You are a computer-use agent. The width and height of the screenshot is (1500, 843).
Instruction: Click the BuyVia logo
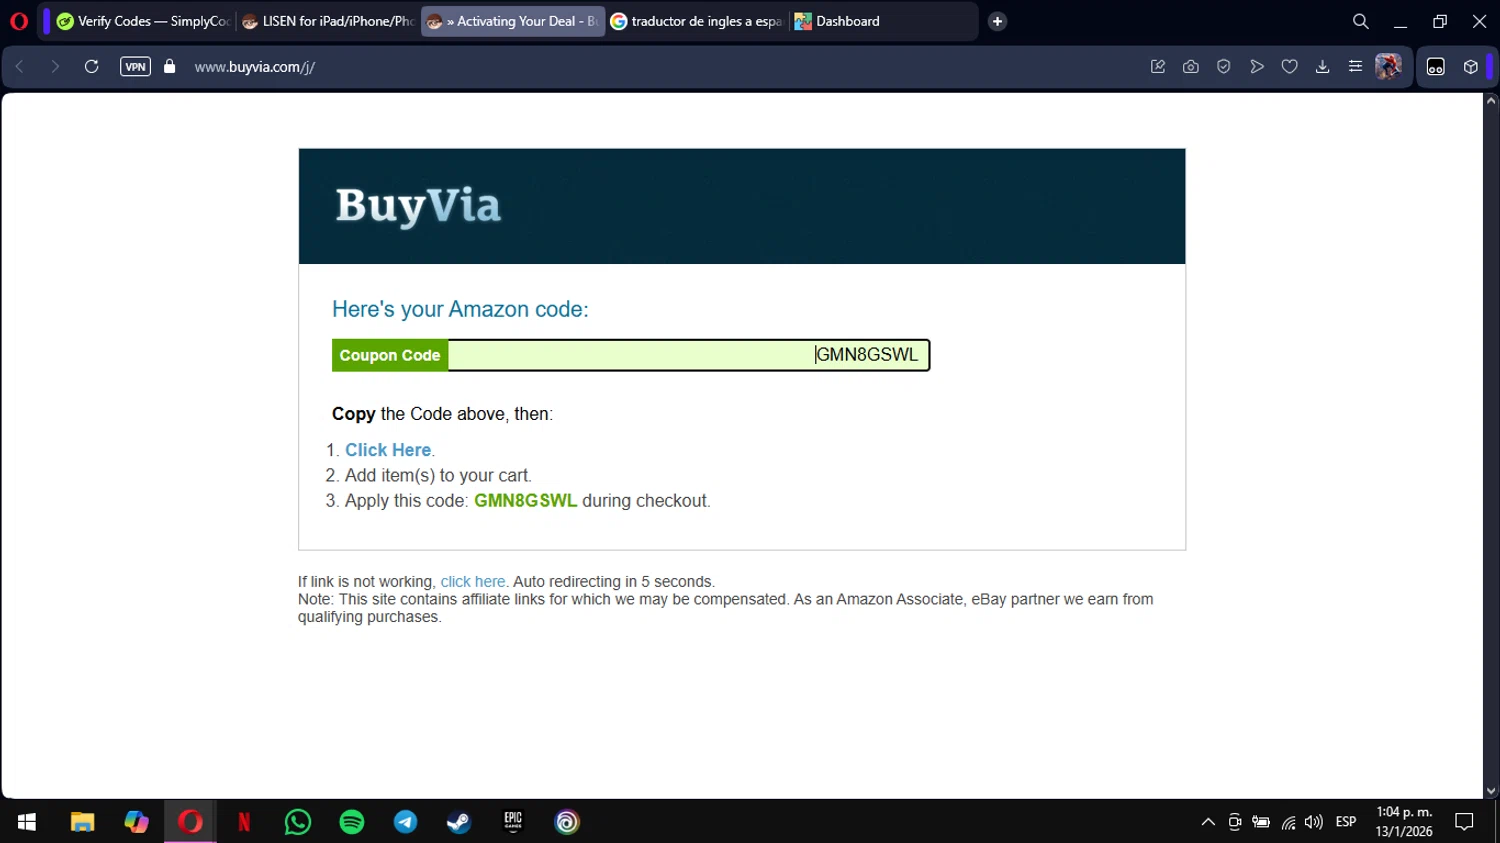(418, 206)
